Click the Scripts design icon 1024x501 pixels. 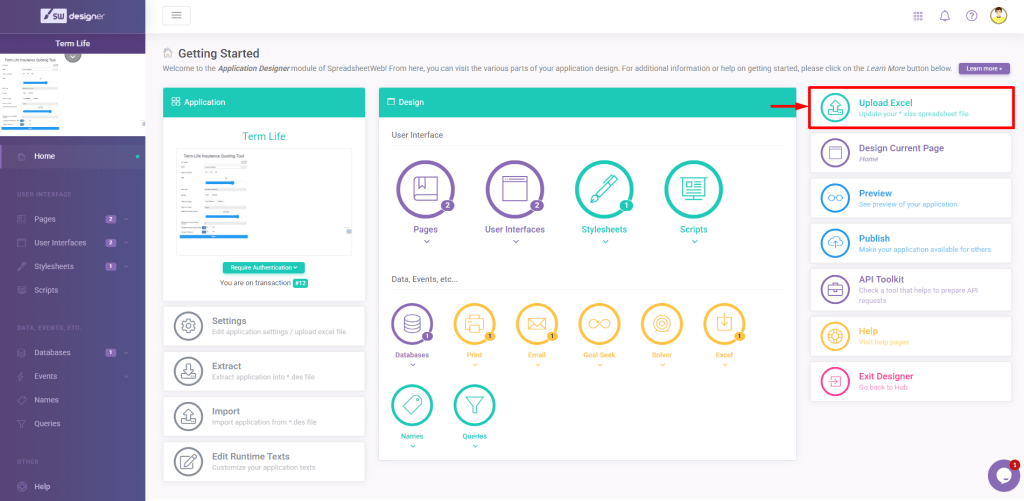click(693, 190)
